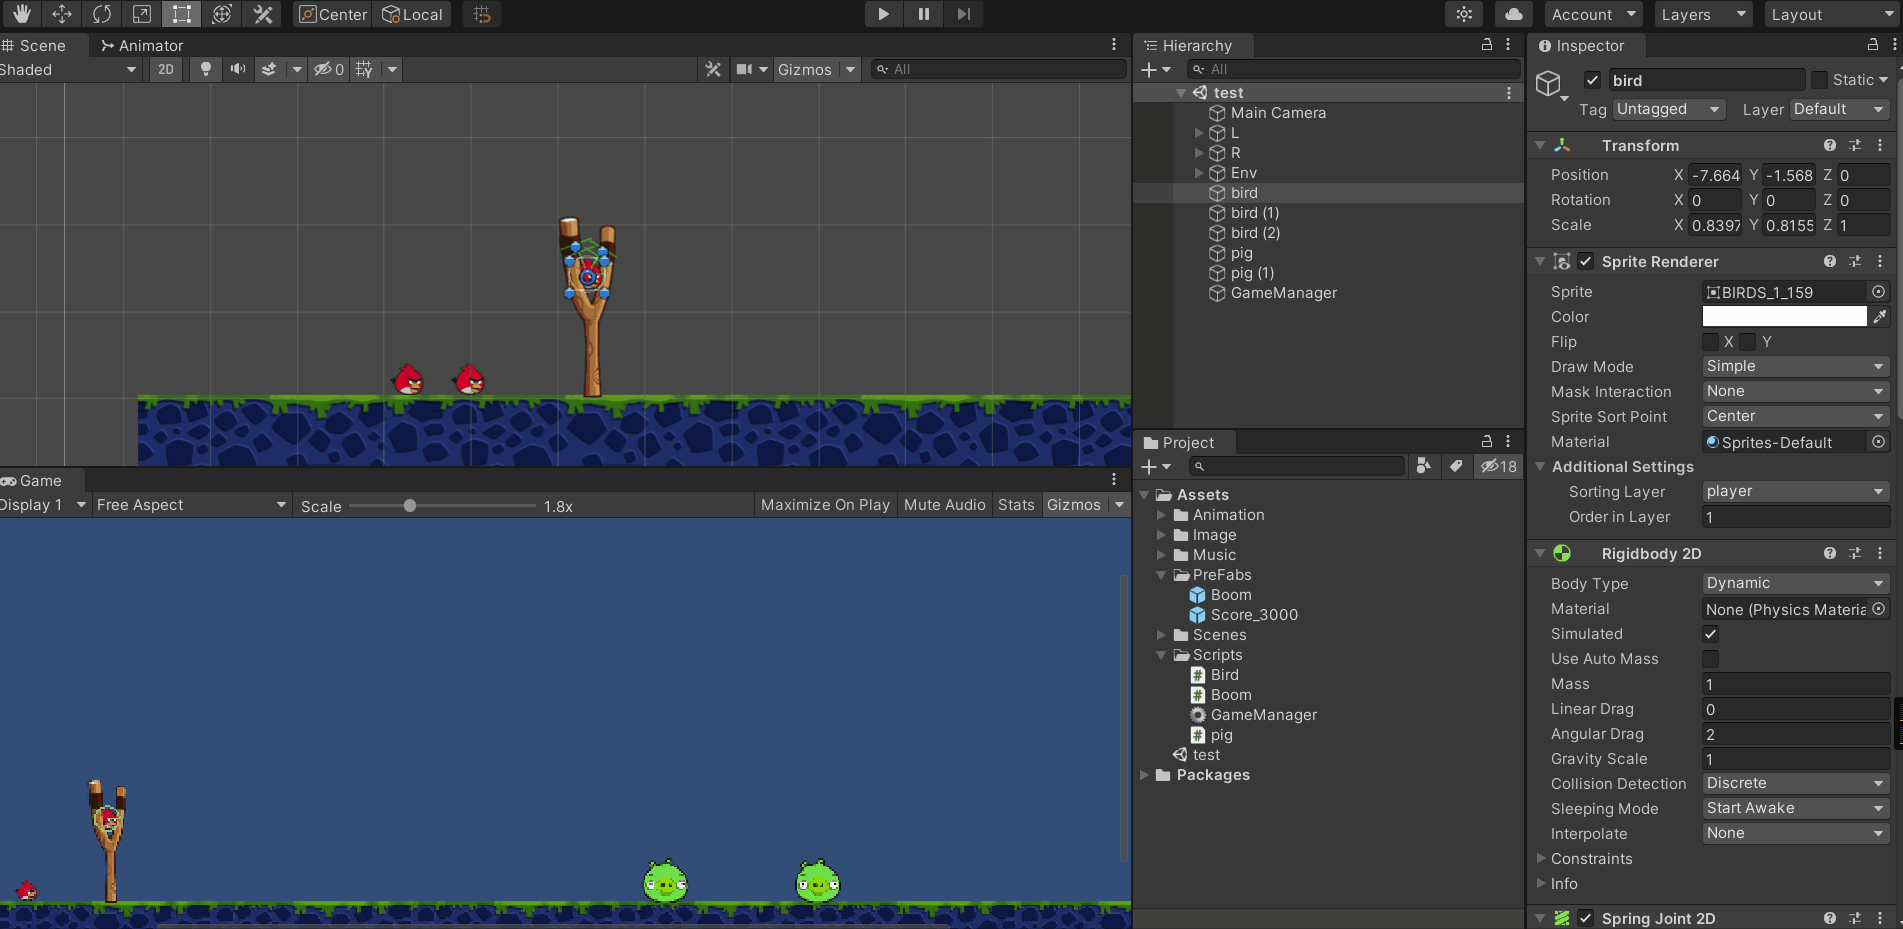Expand the Constraints section

1541,858
